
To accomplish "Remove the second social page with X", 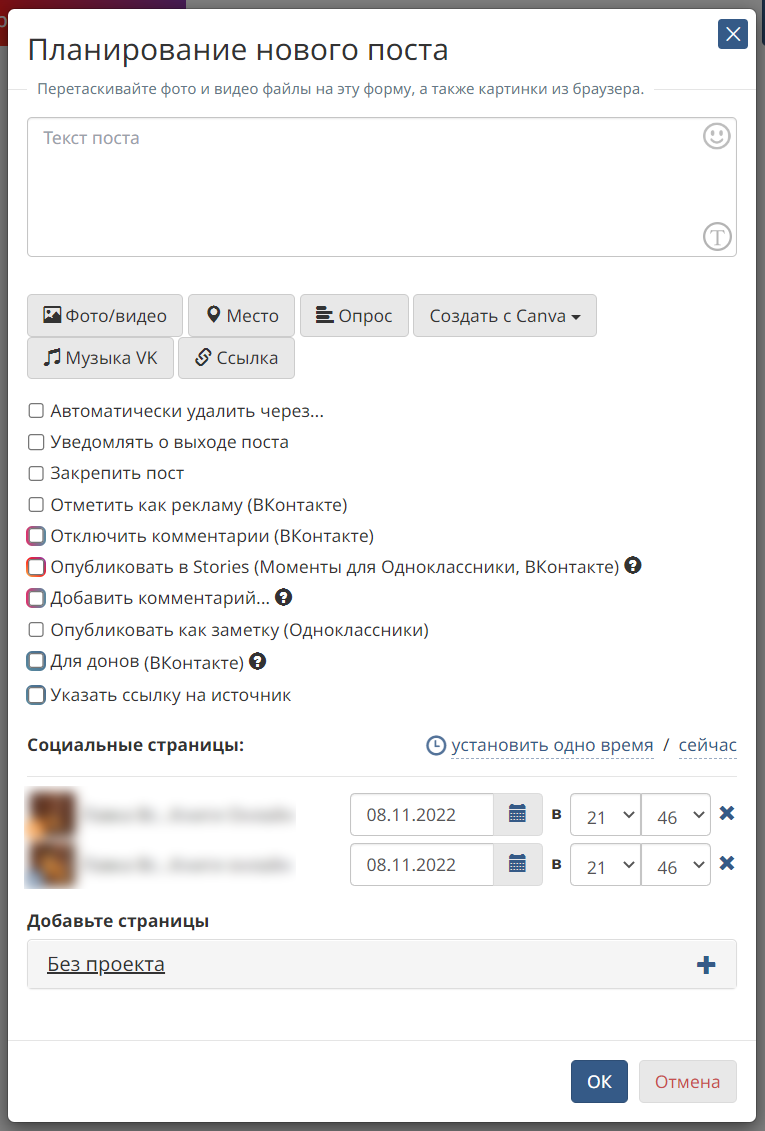I will coord(727,863).
